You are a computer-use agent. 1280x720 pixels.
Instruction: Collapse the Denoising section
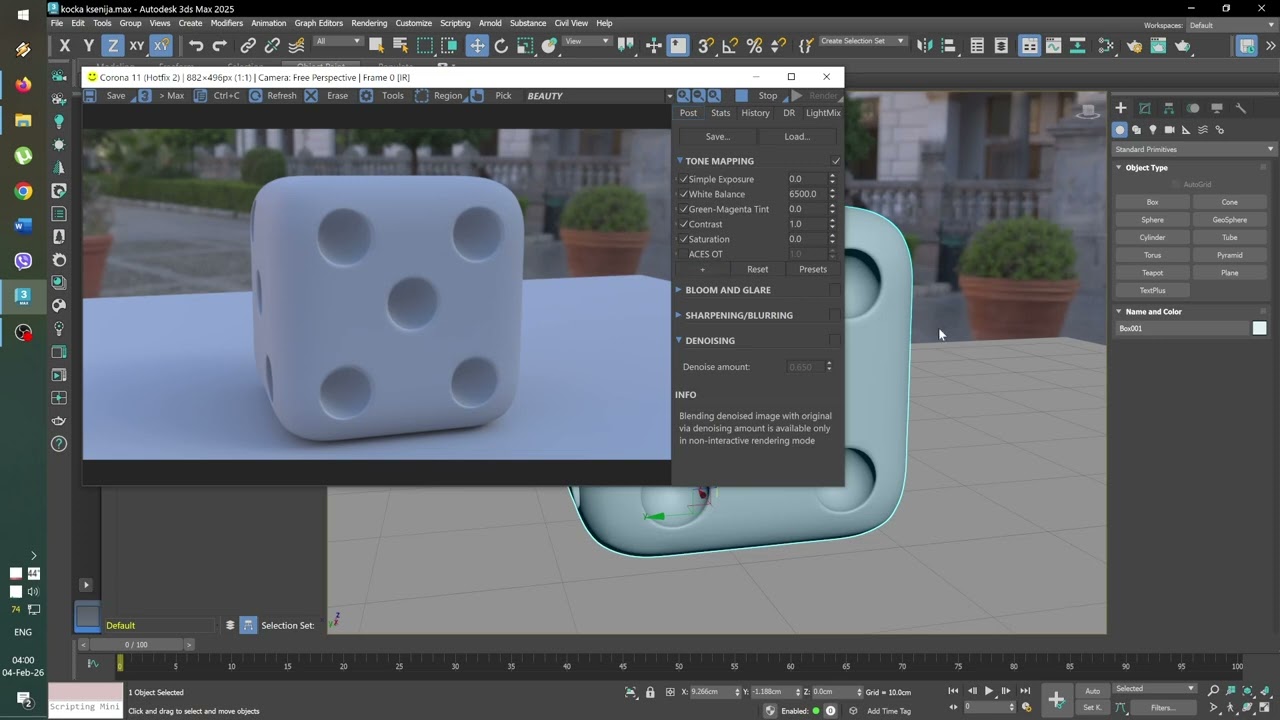click(680, 340)
